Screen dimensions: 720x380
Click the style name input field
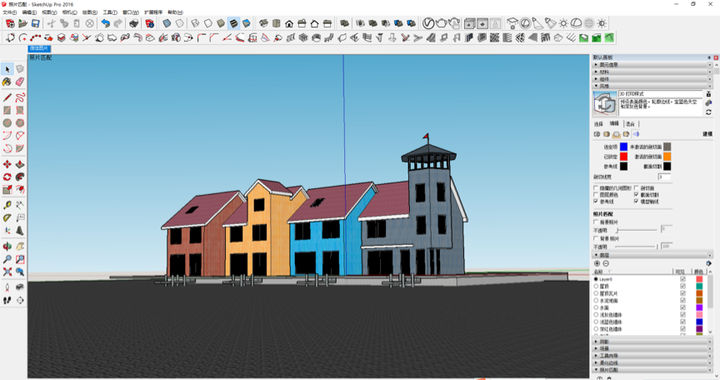tap(660, 94)
